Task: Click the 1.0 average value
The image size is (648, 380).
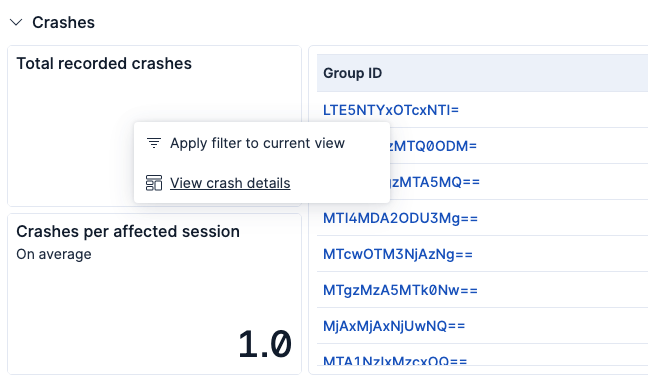Action: (265, 344)
